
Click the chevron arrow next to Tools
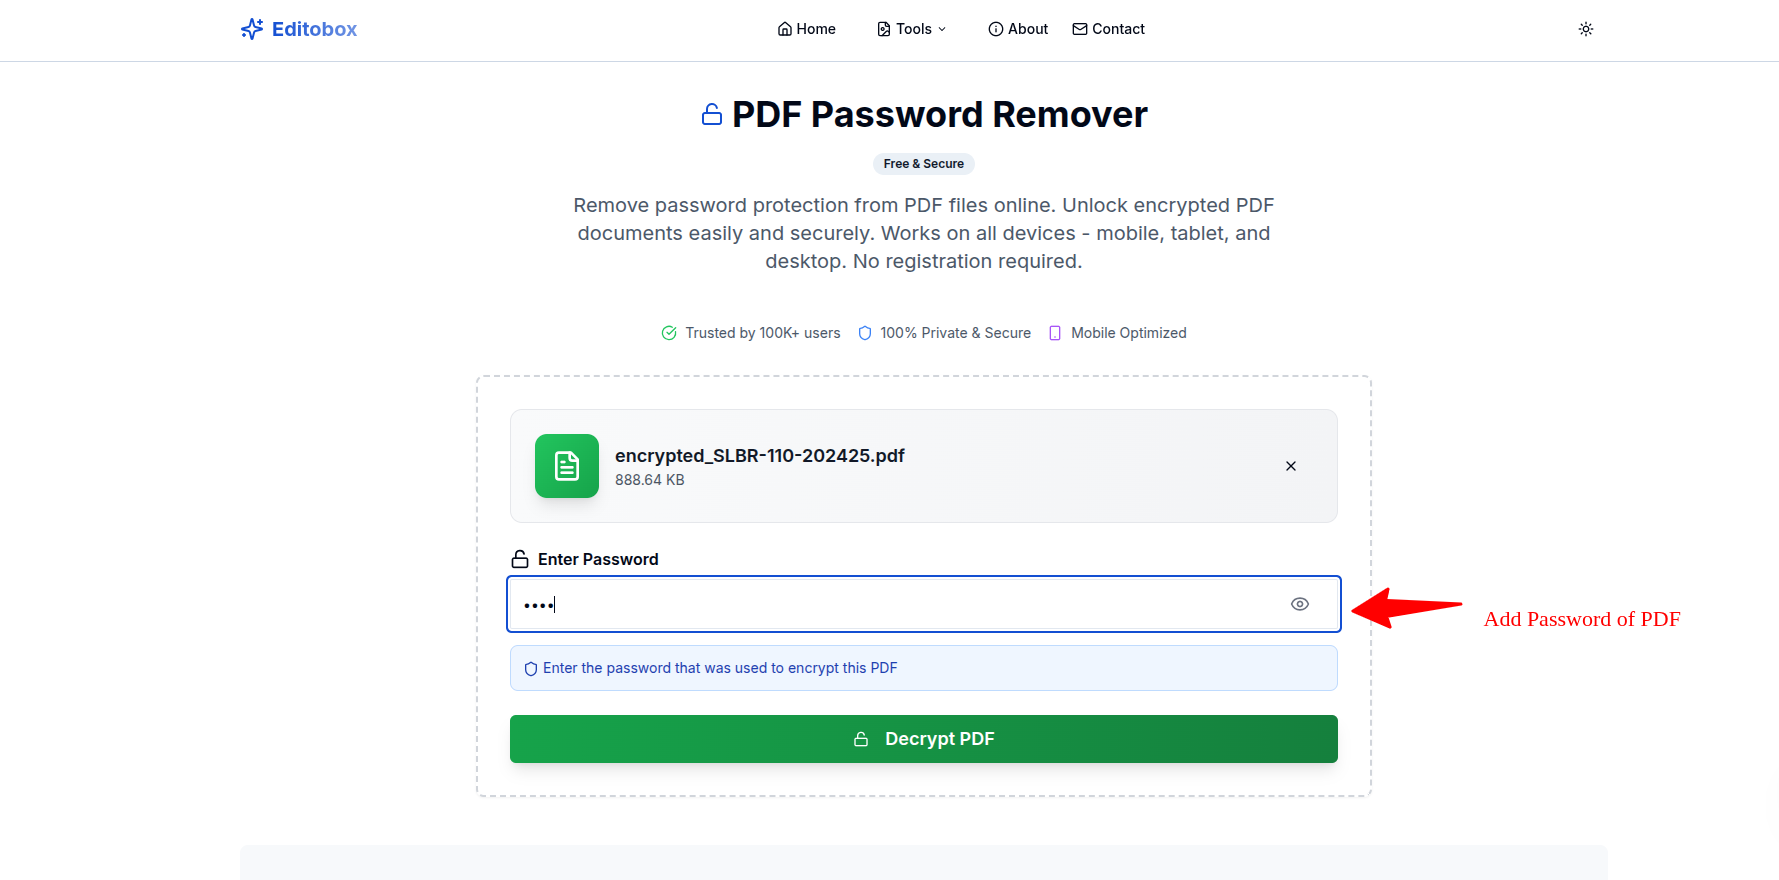[x=942, y=29]
